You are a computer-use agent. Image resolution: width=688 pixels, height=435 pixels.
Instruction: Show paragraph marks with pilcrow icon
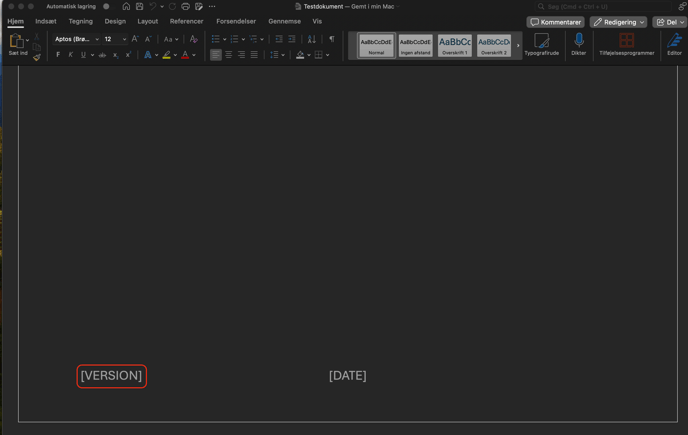coord(332,39)
